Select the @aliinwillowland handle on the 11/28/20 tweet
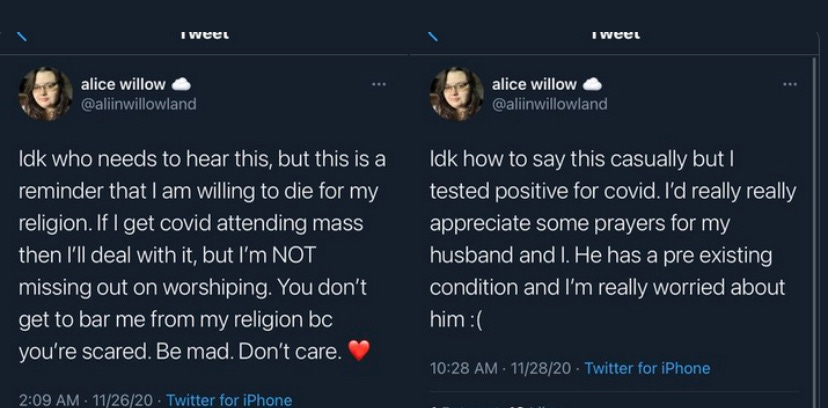 click(x=550, y=104)
